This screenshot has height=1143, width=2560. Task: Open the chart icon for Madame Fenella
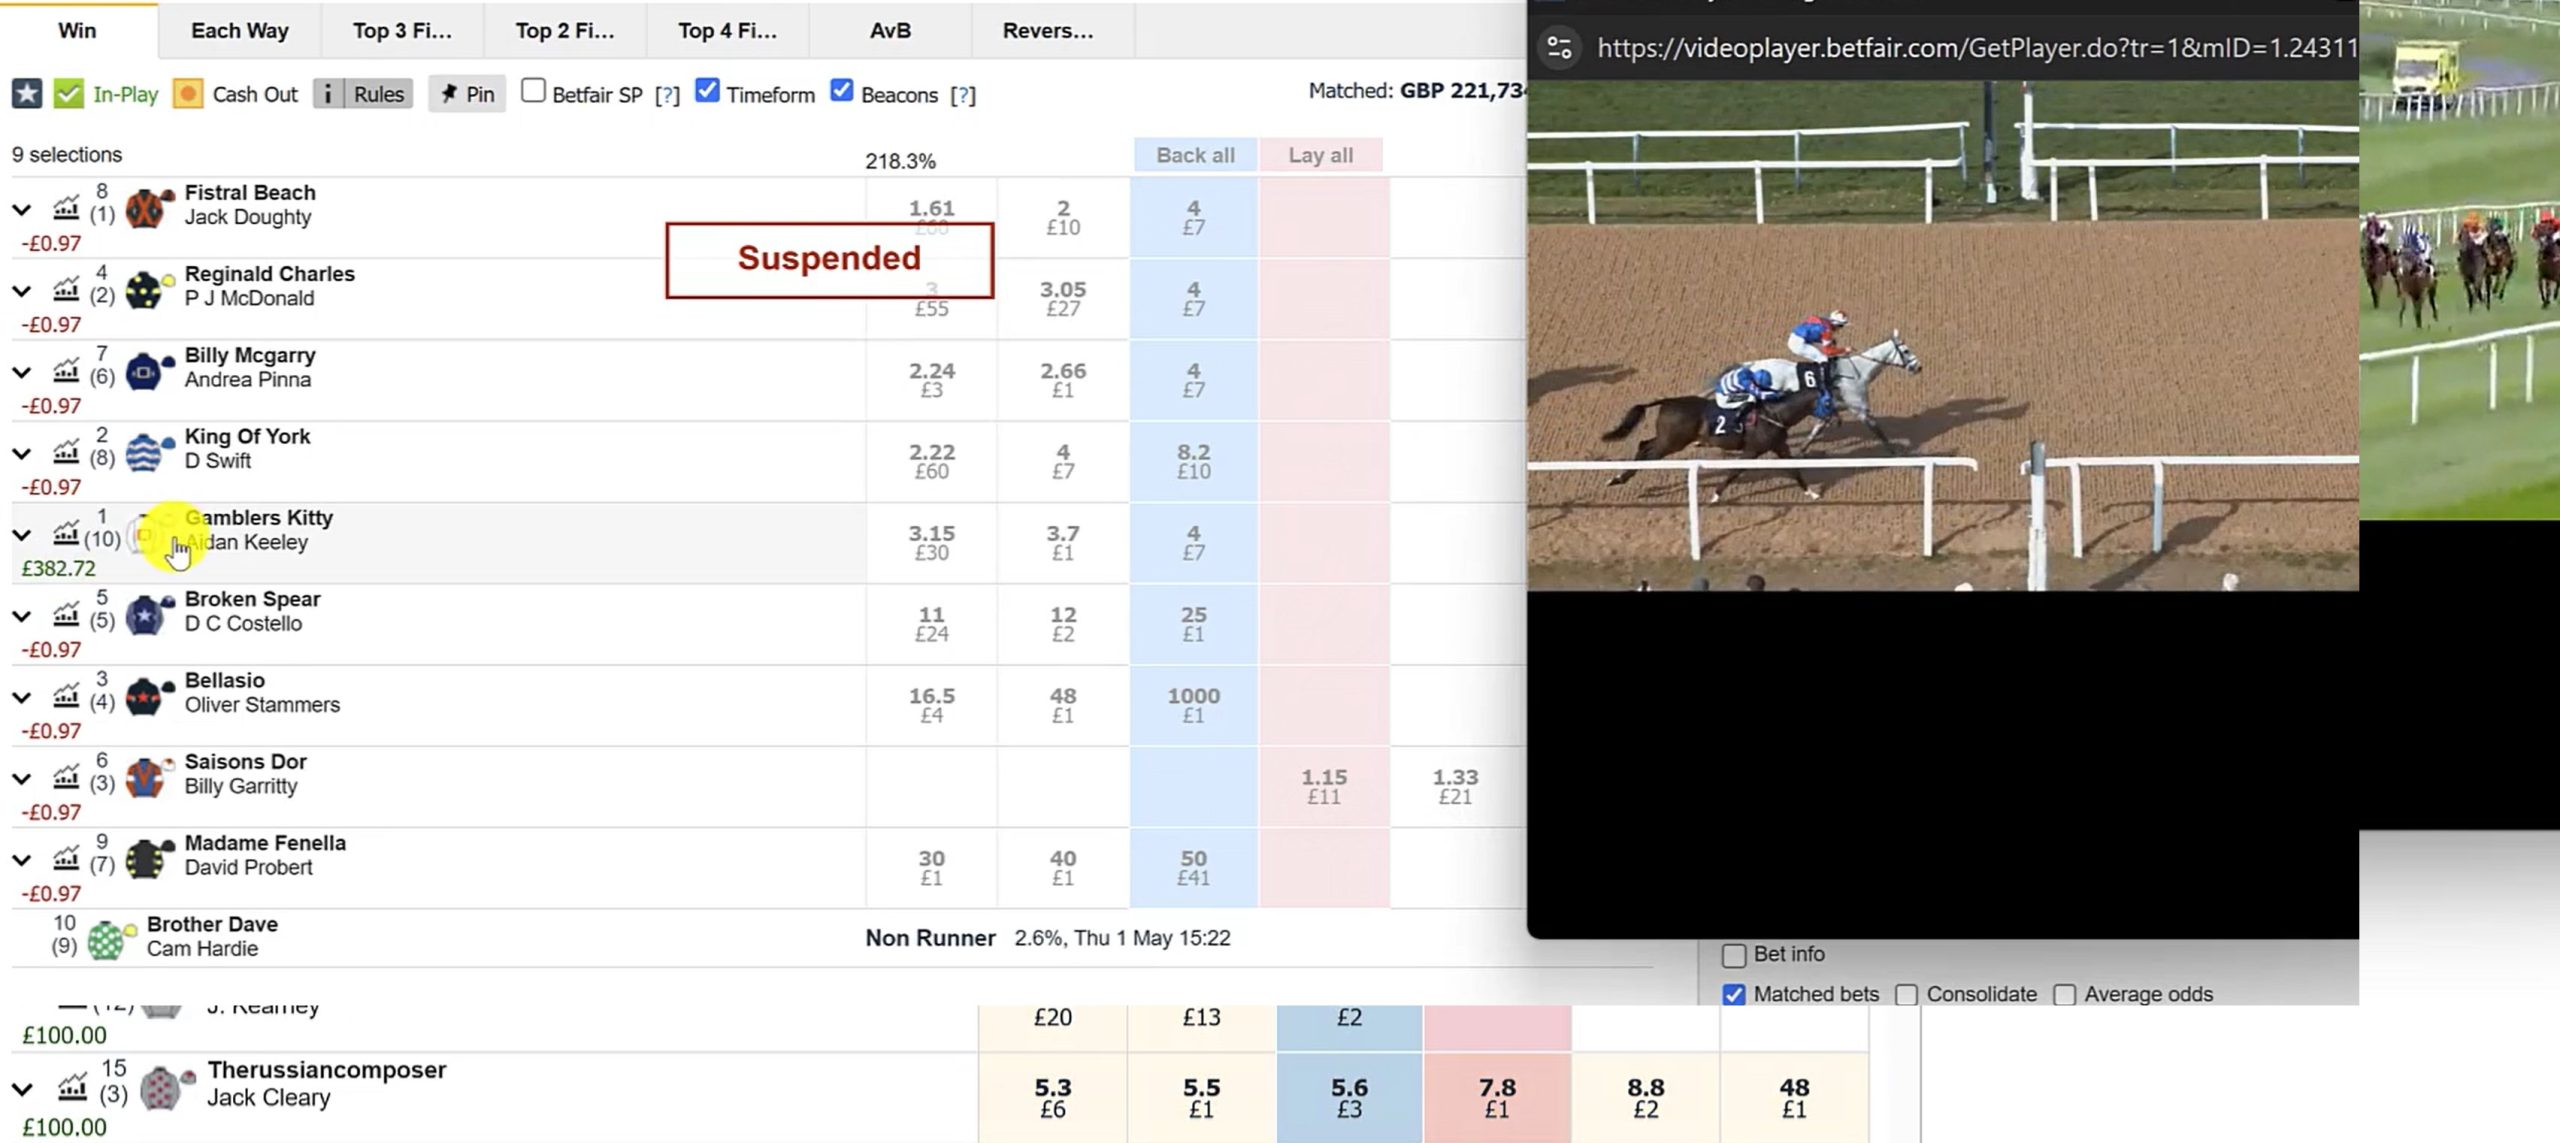point(66,859)
